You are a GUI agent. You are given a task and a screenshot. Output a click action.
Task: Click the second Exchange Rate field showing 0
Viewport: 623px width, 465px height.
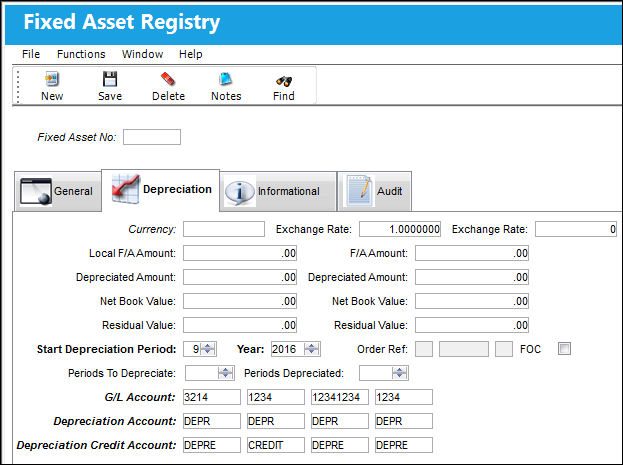click(x=576, y=229)
